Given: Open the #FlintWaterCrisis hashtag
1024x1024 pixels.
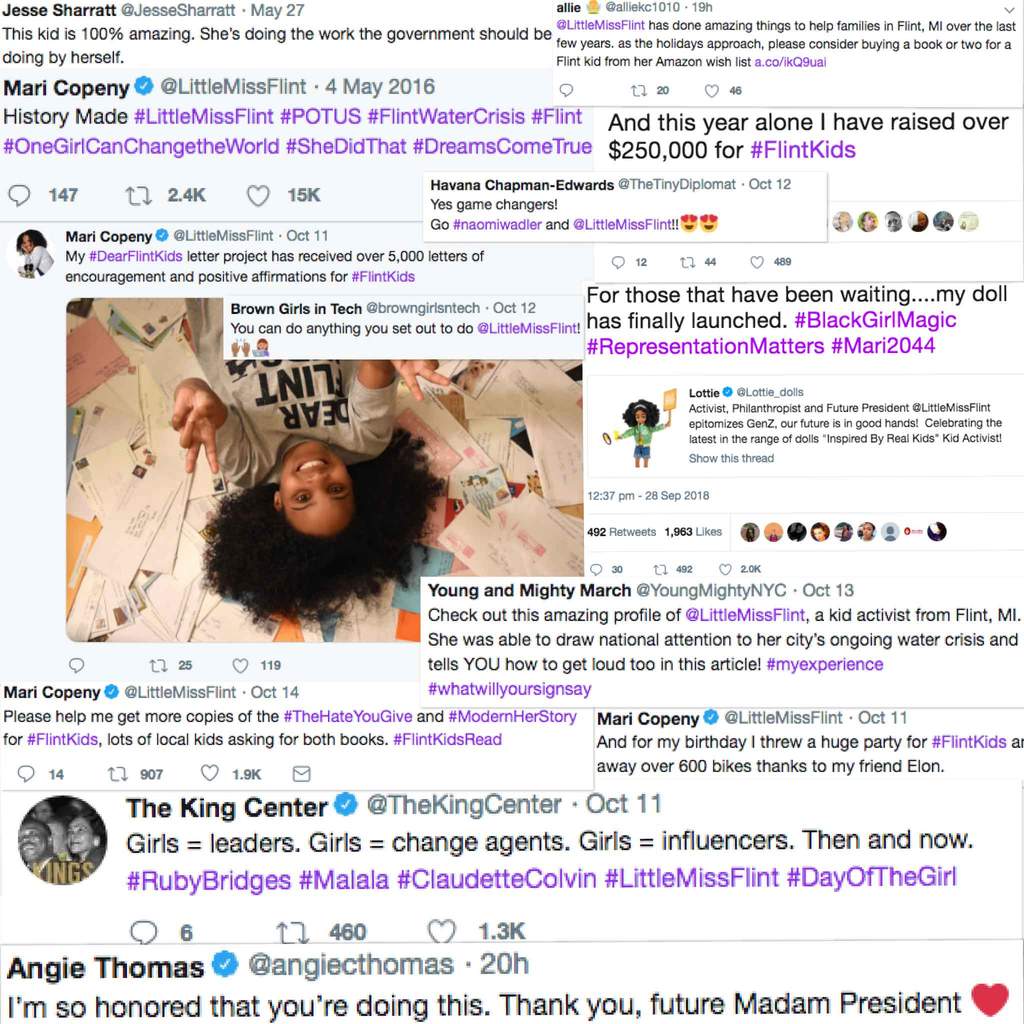Looking at the screenshot, I should [x=446, y=117].
